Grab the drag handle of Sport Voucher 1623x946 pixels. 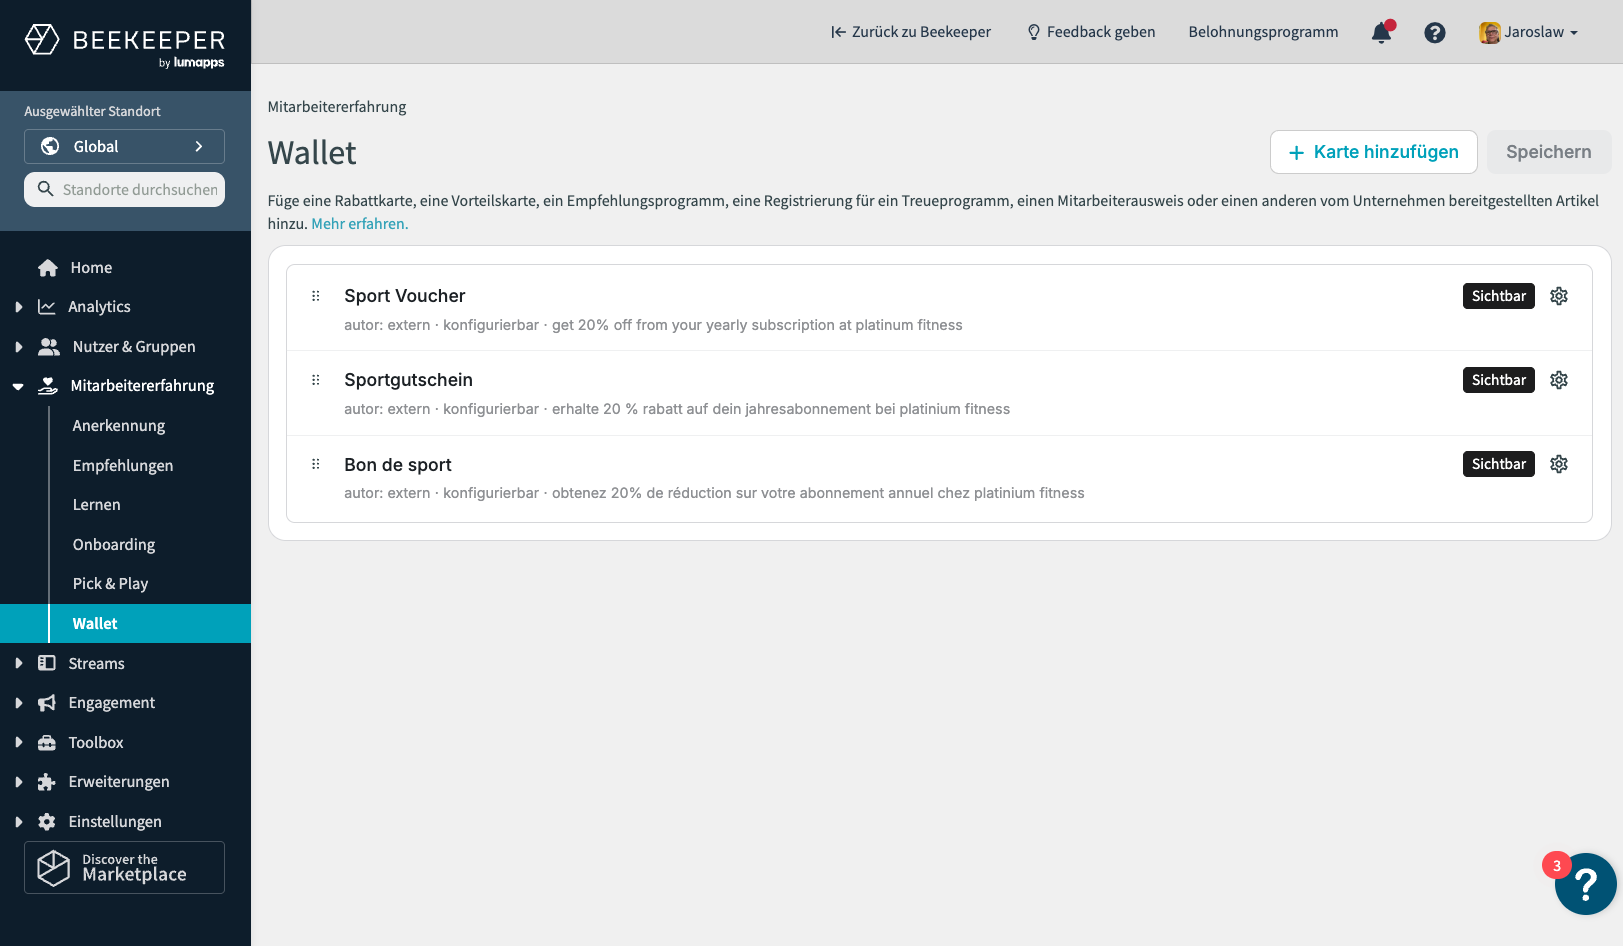(316, 296)
